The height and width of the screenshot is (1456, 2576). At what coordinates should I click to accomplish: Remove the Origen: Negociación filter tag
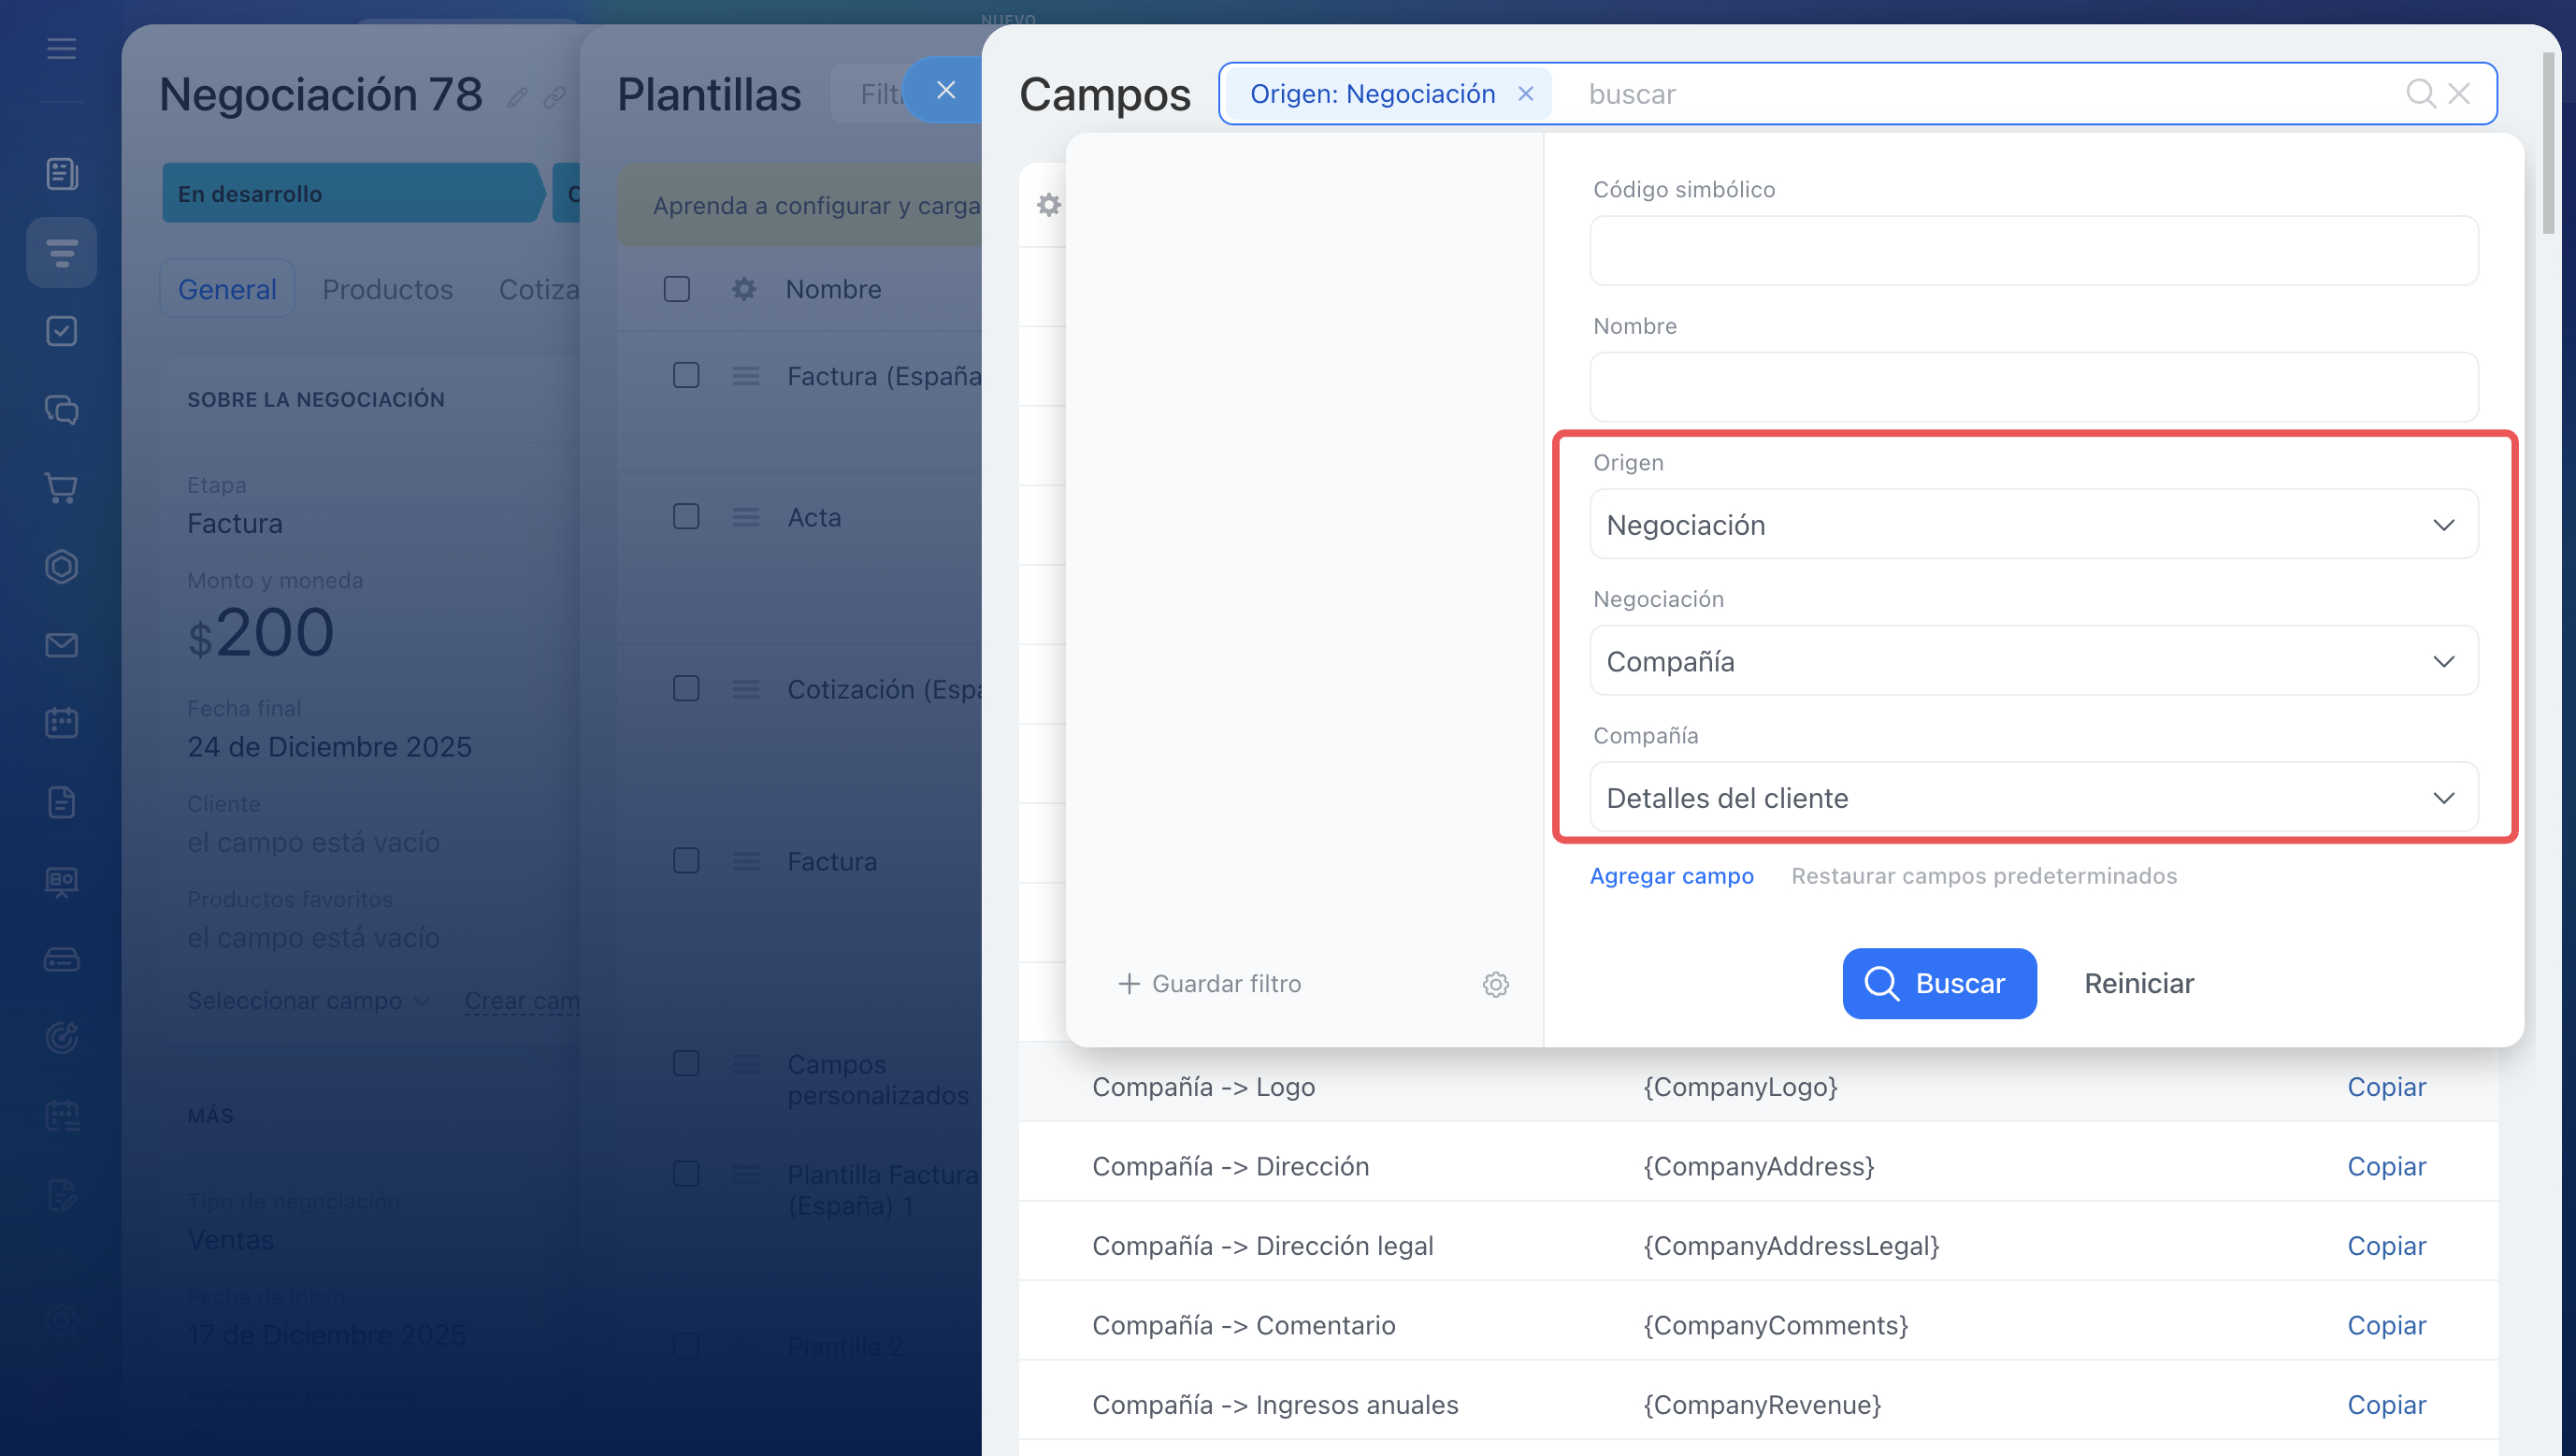coord(1525,94)
